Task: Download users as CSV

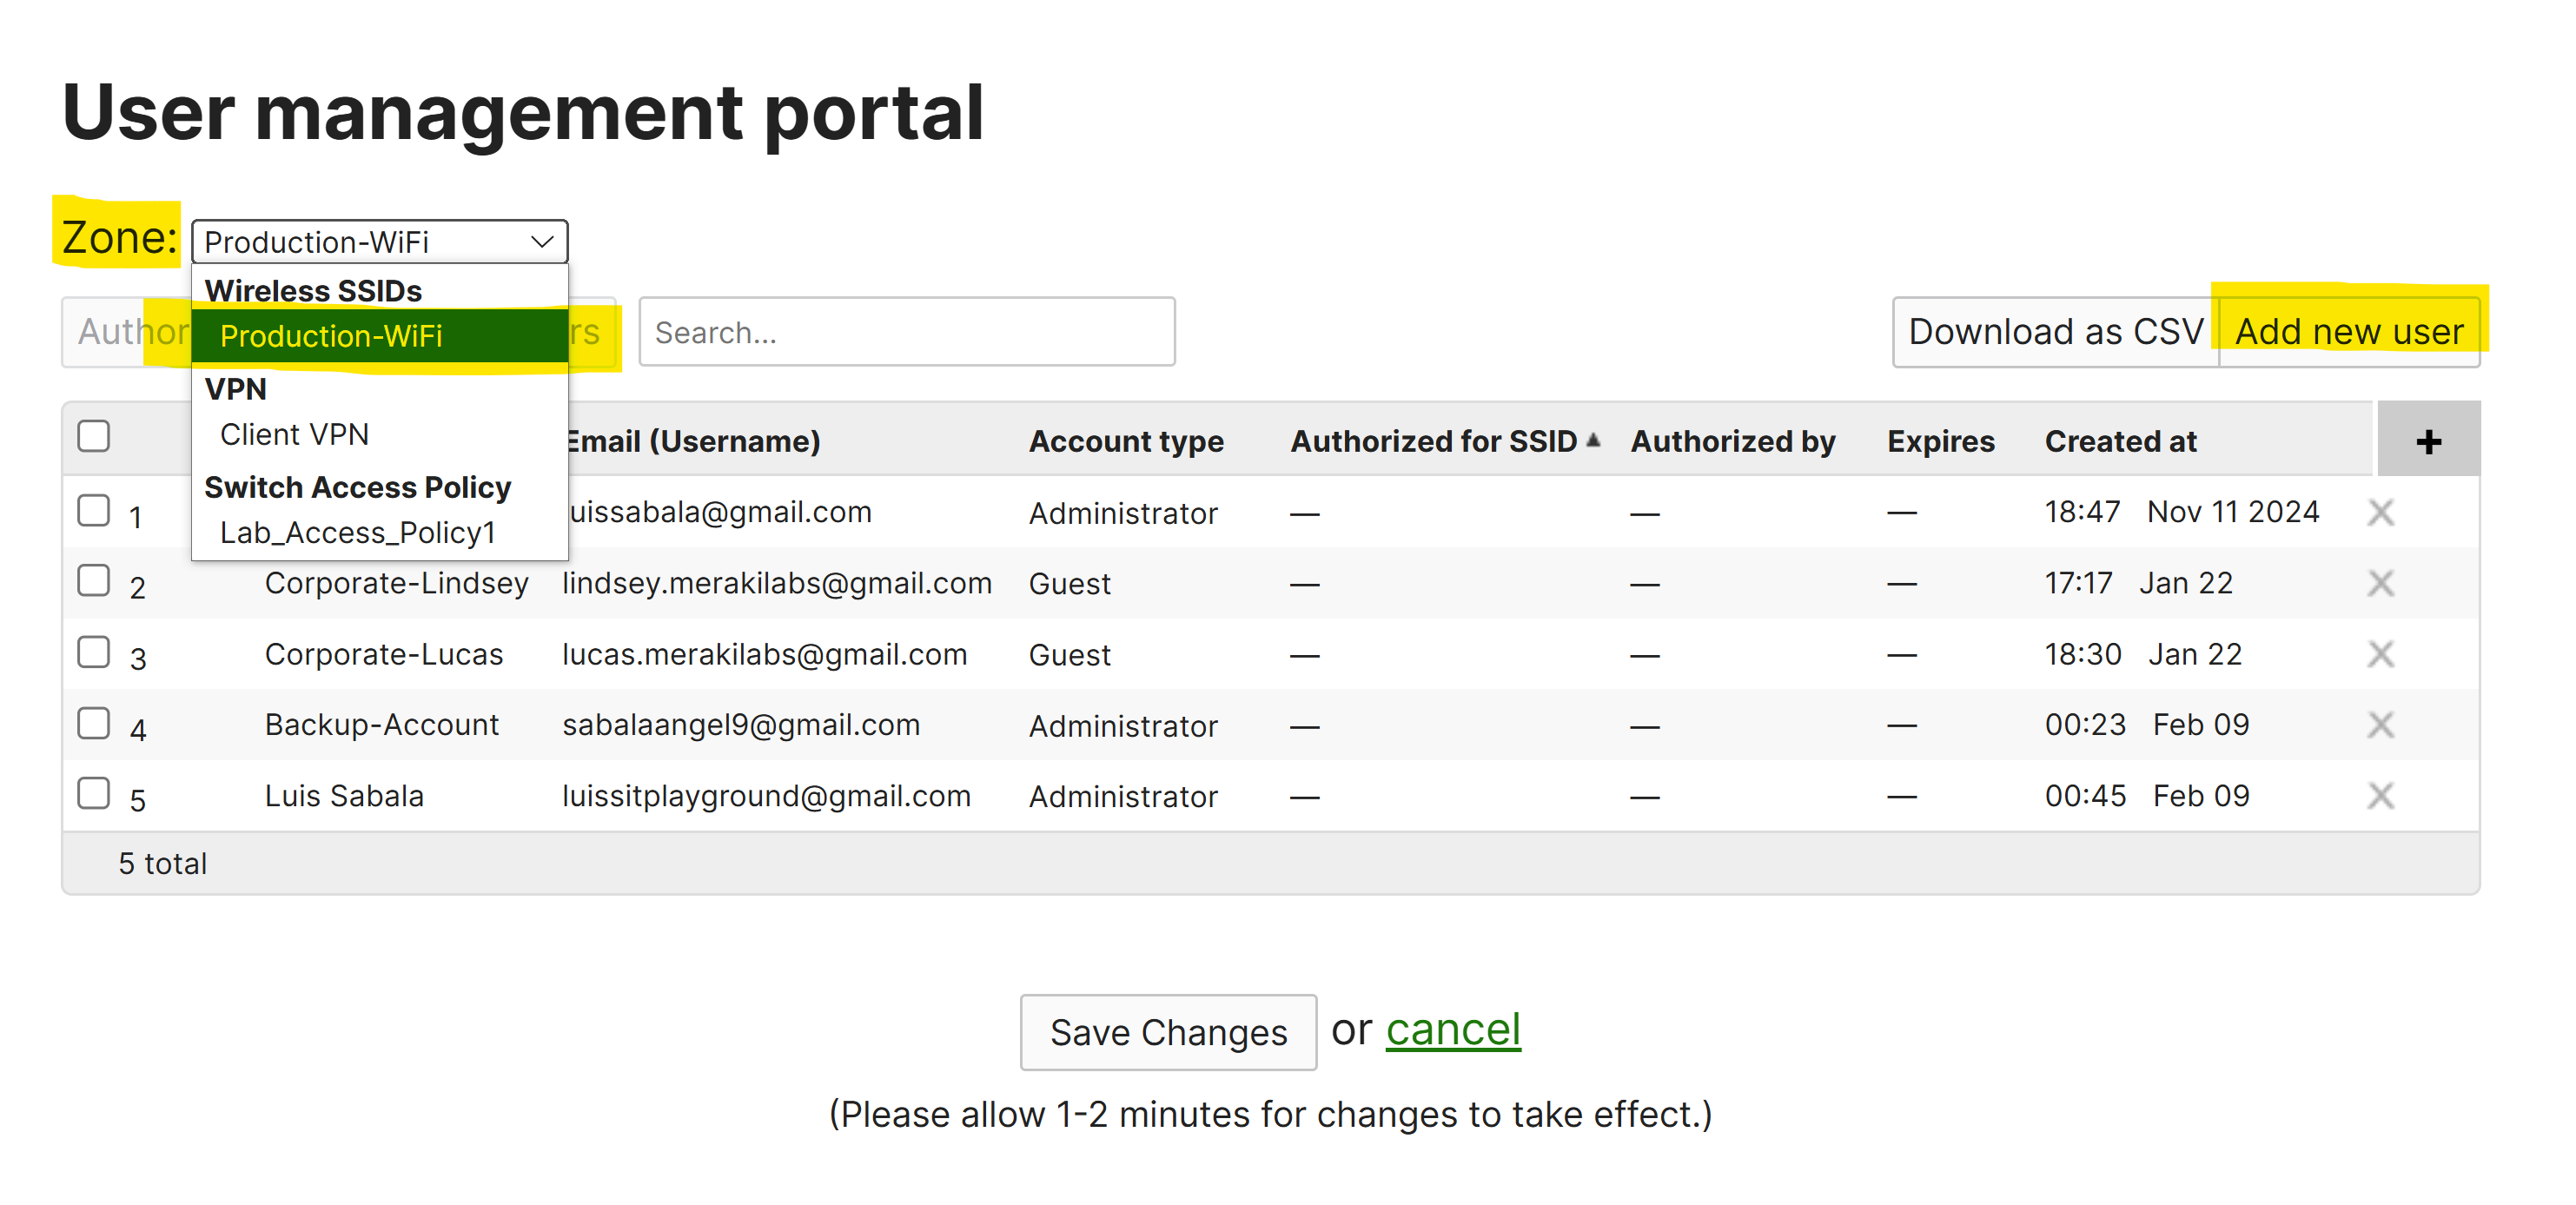Action: pos(2055,332)
